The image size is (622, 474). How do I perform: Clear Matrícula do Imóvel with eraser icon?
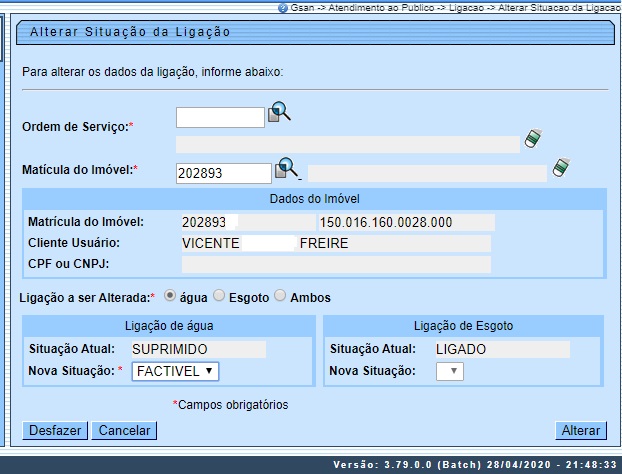coord(560,167)
